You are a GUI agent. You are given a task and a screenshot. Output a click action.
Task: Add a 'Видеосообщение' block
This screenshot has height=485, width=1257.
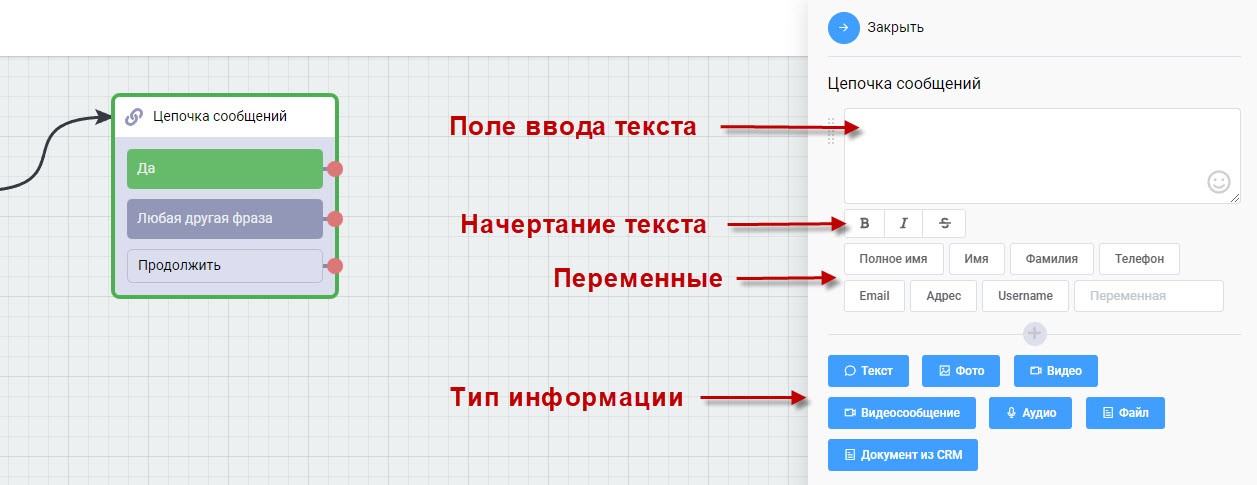coord(901,413)
